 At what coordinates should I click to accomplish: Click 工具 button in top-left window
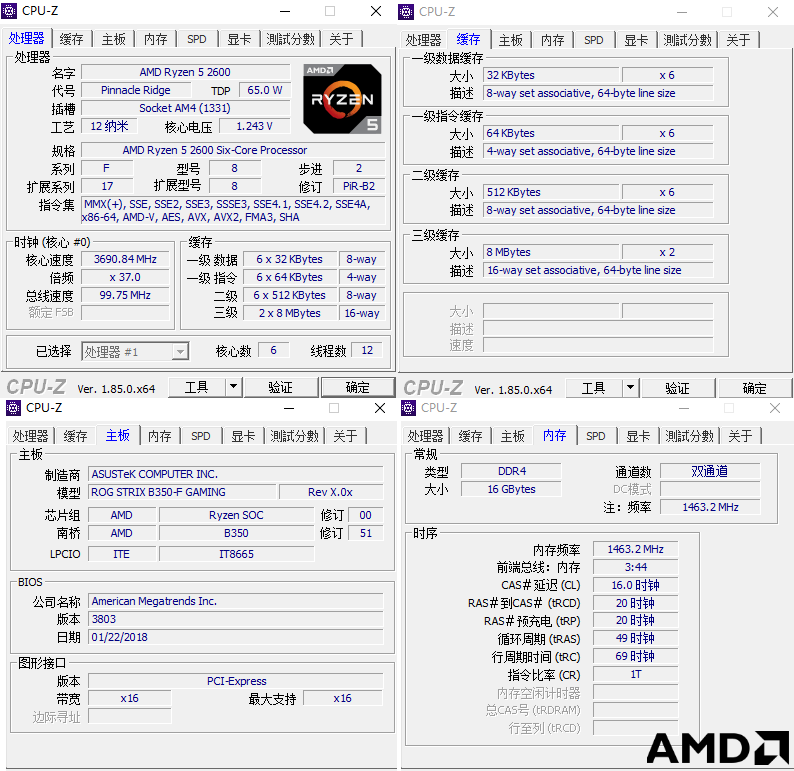pyautogui.click(x=196, y=388)
